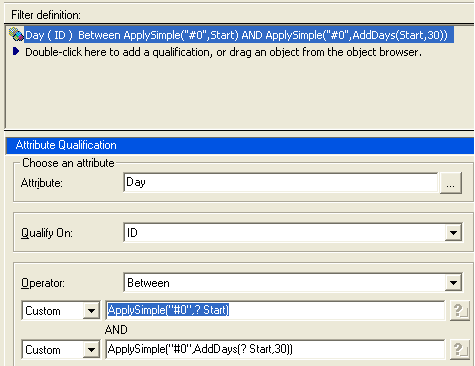475x366 pixels.
Task: Click the prompt icon next to first expression
Action: pyautogui.click(x=460, y=311)
